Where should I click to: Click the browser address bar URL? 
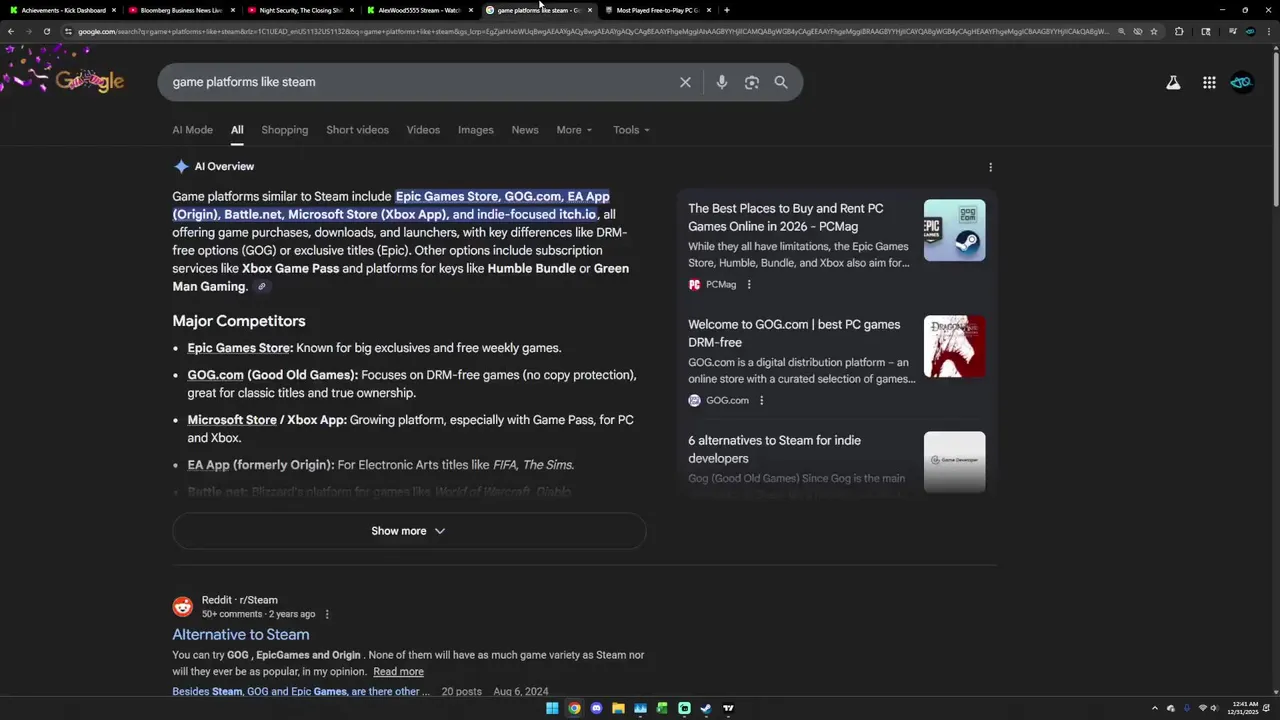pyautogui.click(x=592, y=31)
